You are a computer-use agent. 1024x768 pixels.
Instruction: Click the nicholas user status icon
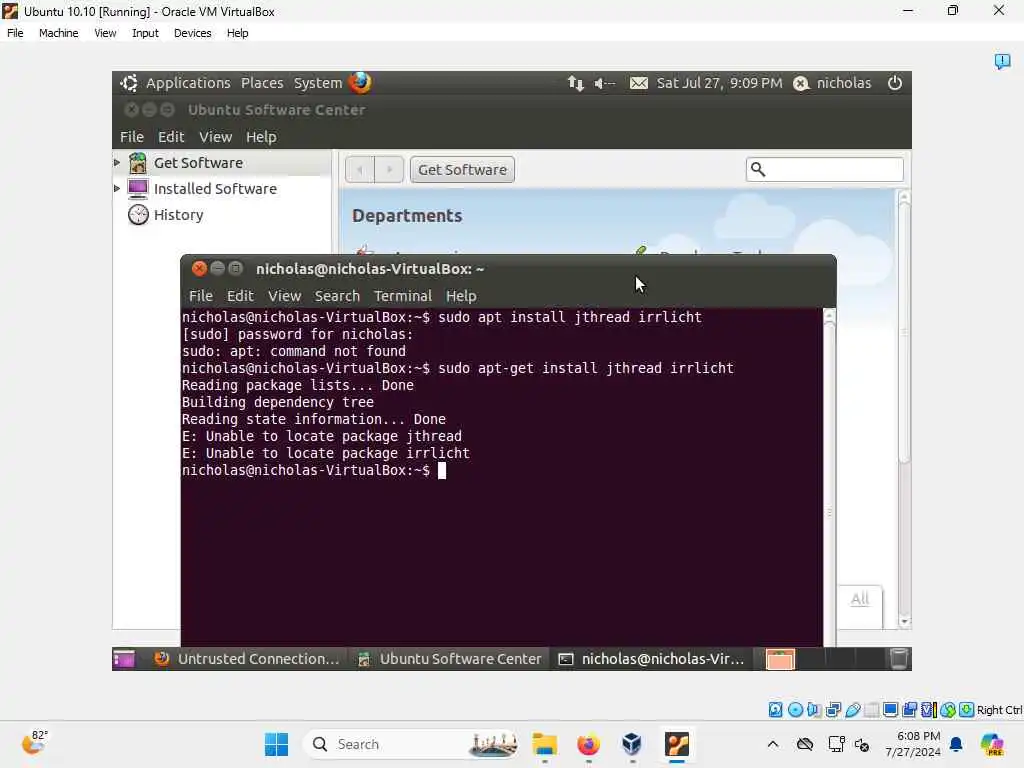801,84
